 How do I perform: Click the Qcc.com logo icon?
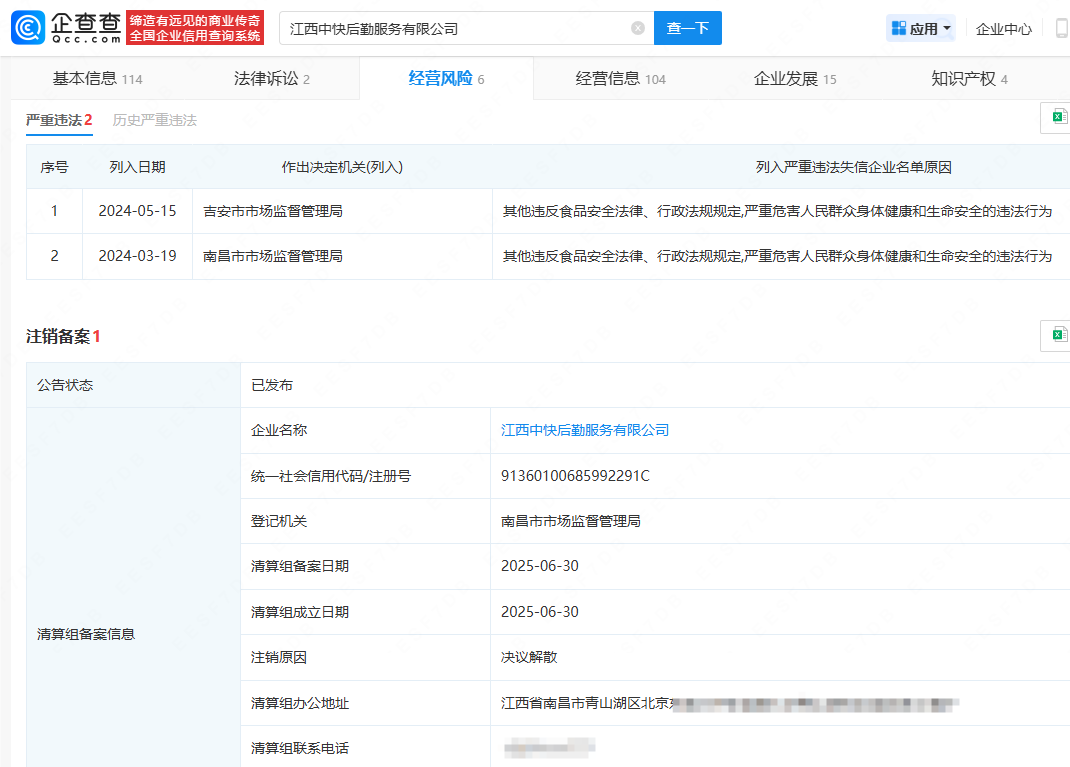pyautogui.click(x=28, y=28)
